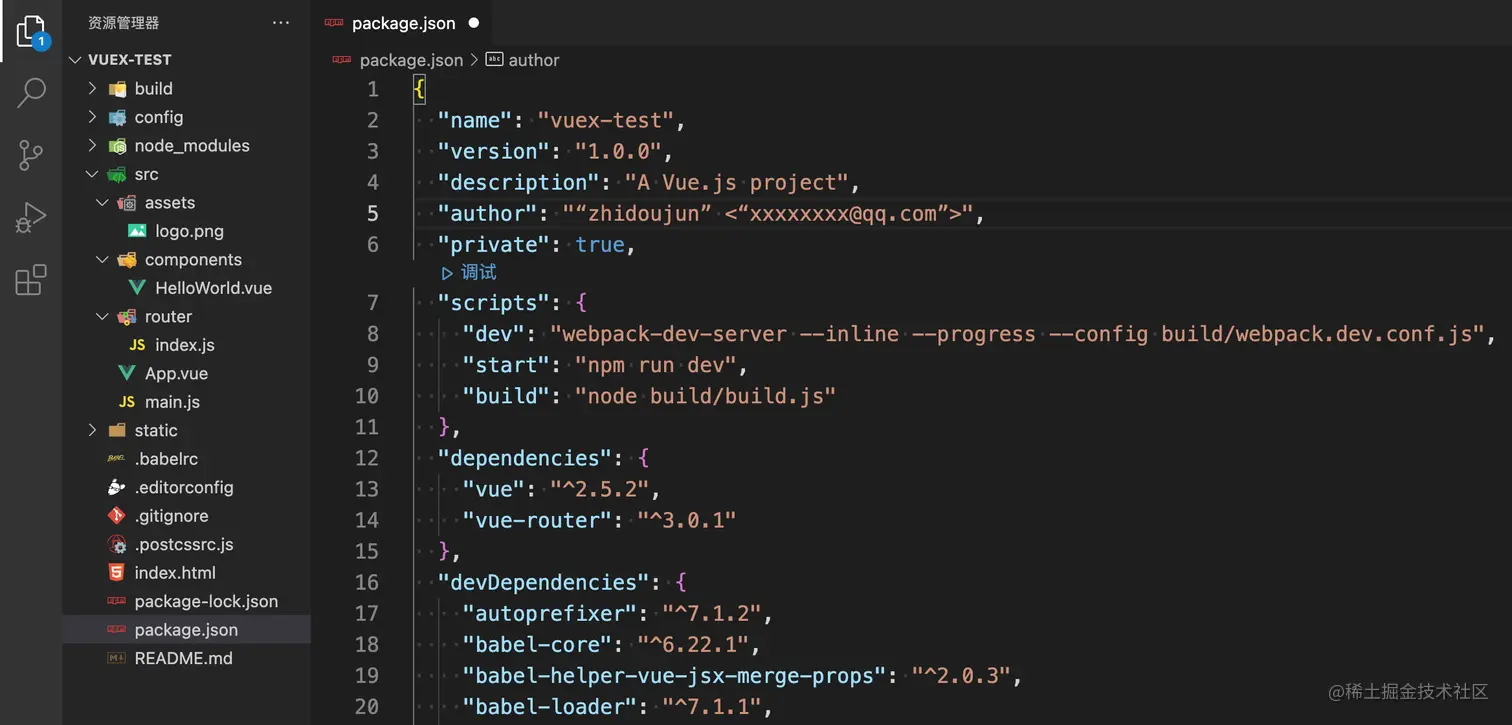Collapse the VUEX-TEST root folder
1512x725 pixels.
pos(76,60)
